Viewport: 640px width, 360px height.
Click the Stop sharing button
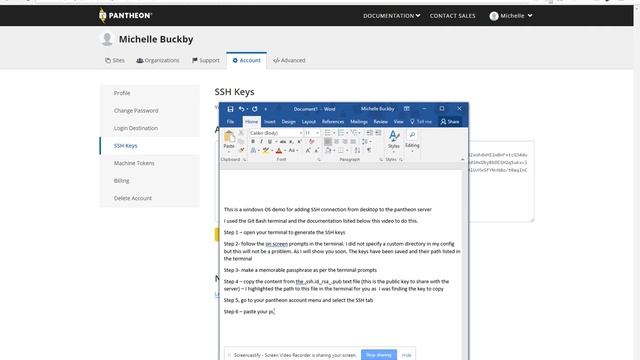pyautogui.click(x=379, y=355)
